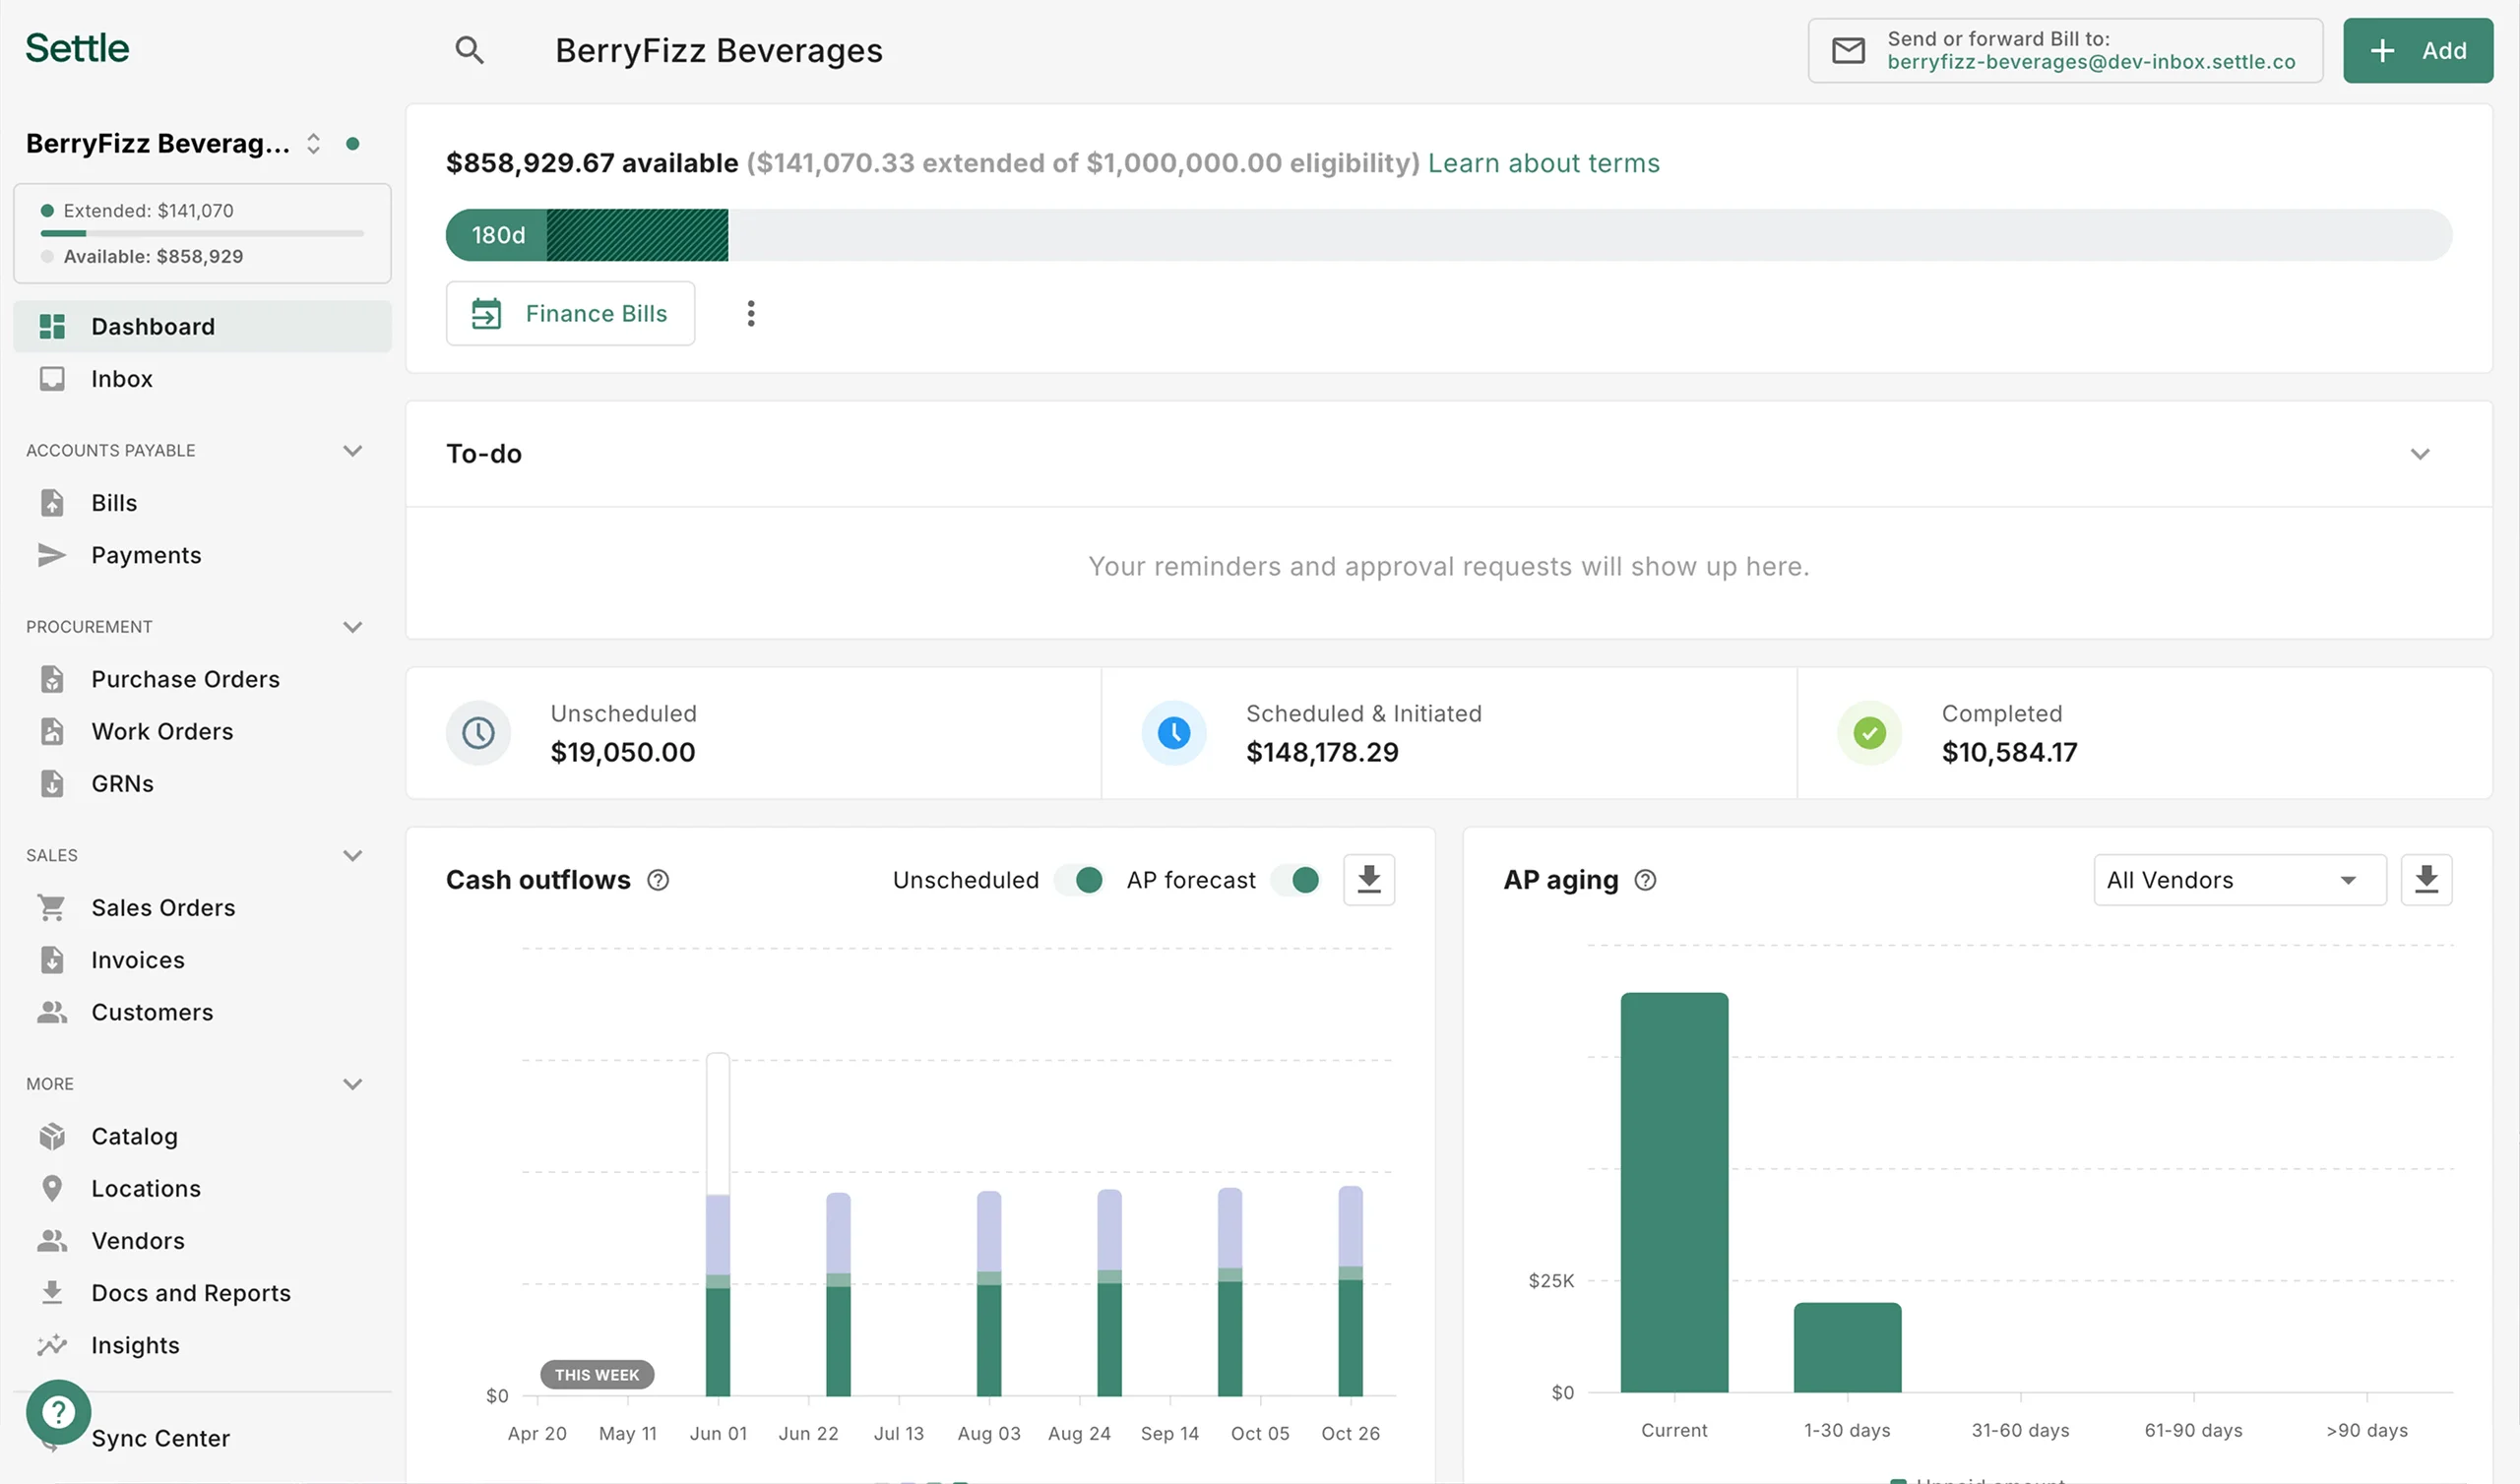Click the Sales Orders cart icon
This screenshot has width=2520, height=1484.
(52, 908)
